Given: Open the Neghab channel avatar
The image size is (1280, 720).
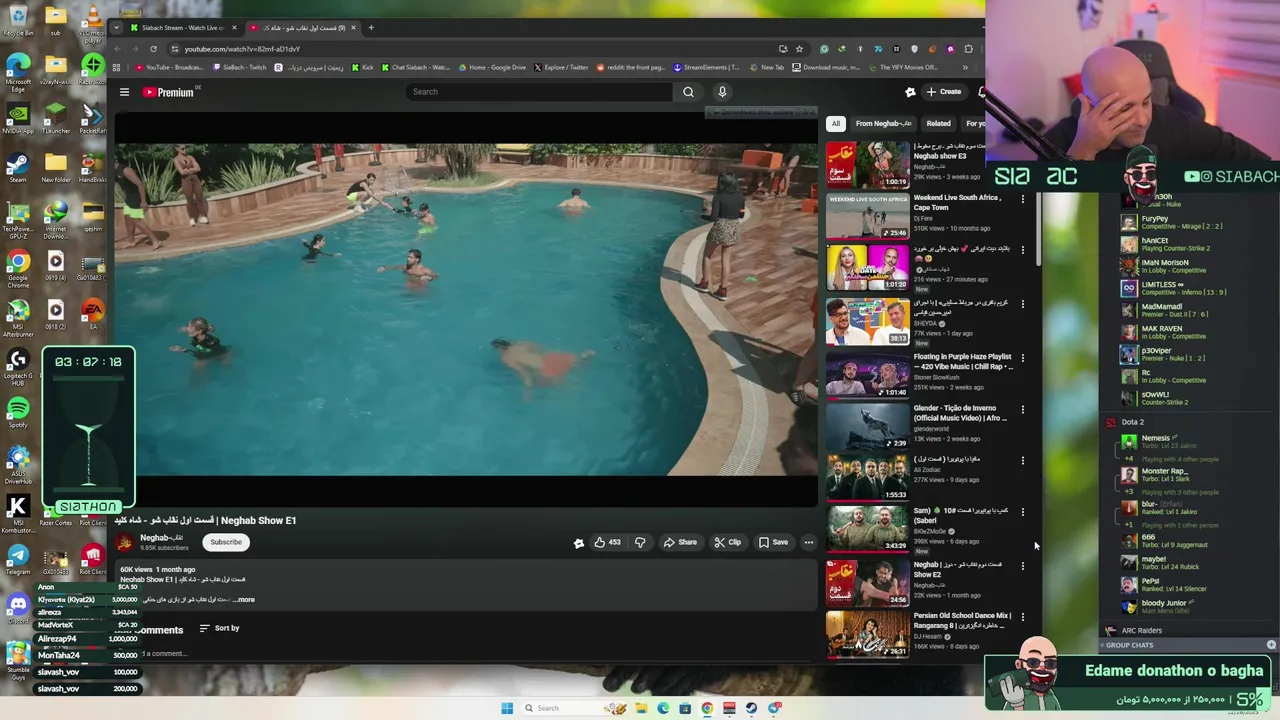Looking at the screenshot, I should (x=124, y=542).
